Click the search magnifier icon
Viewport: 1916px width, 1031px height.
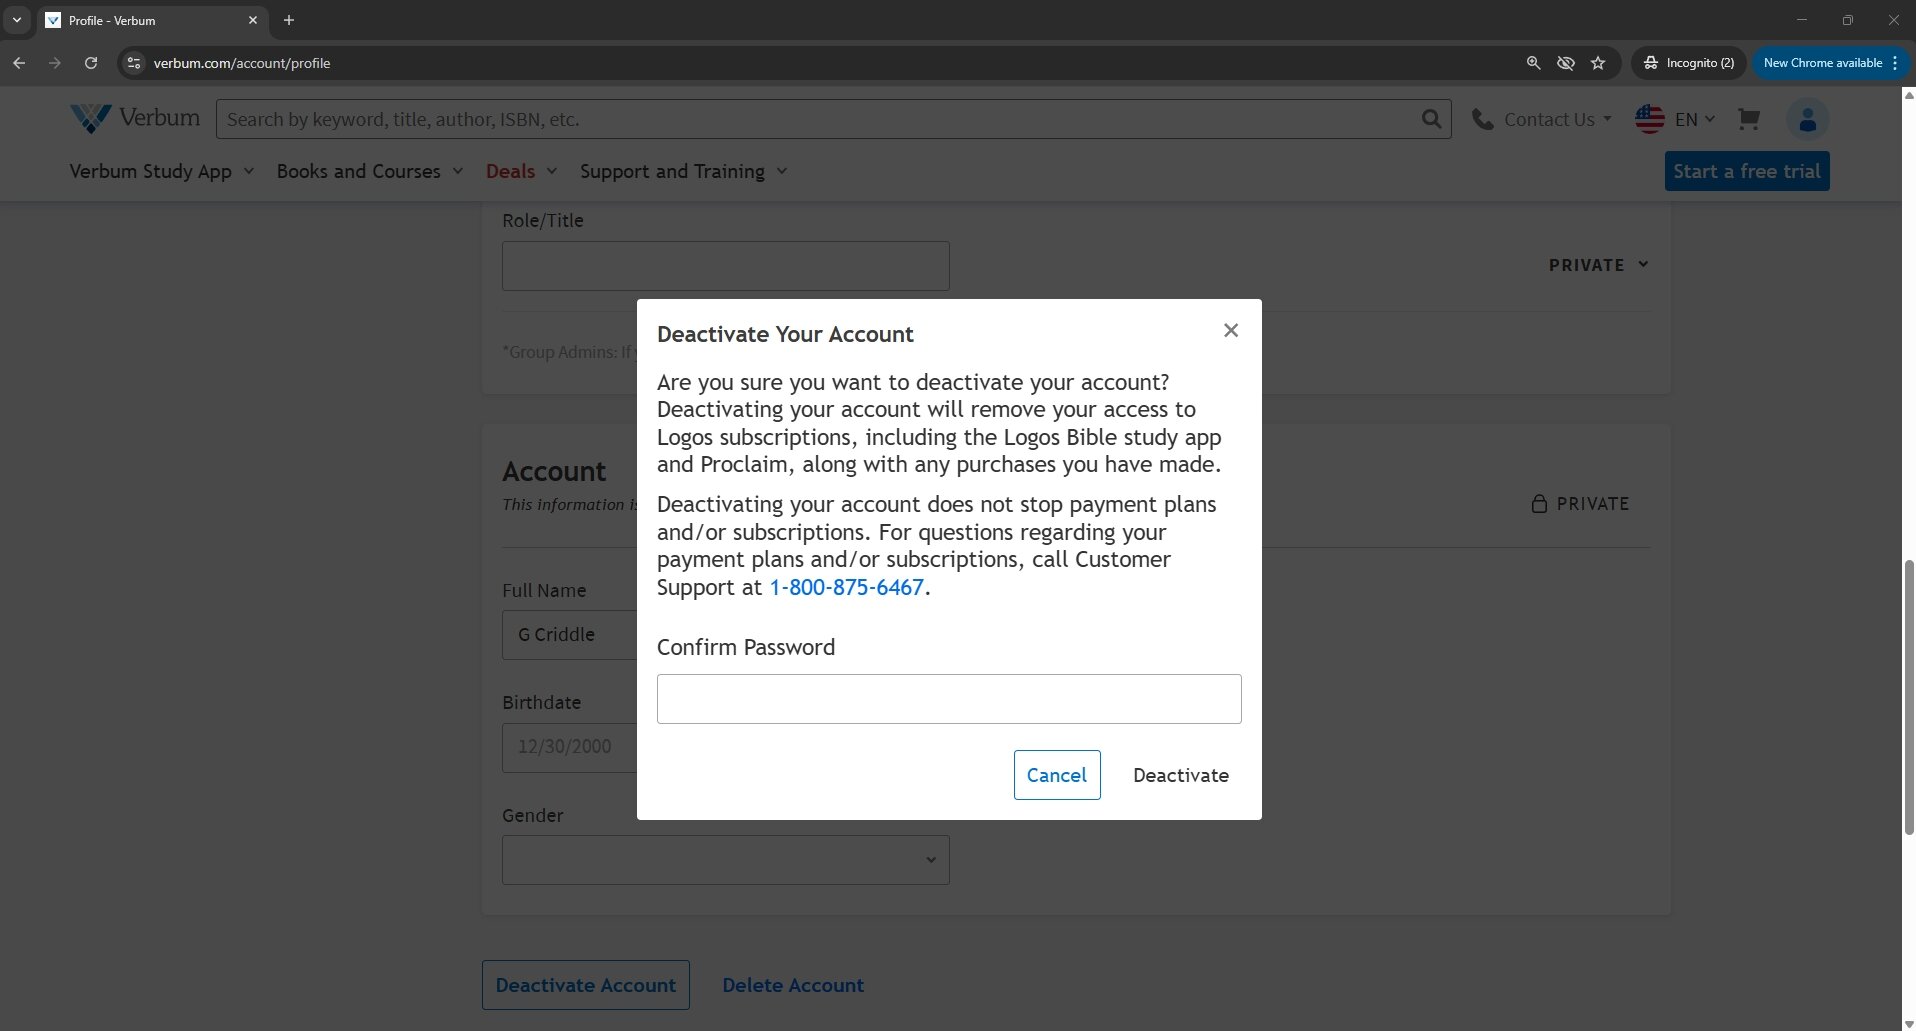tap(1432, 119)
